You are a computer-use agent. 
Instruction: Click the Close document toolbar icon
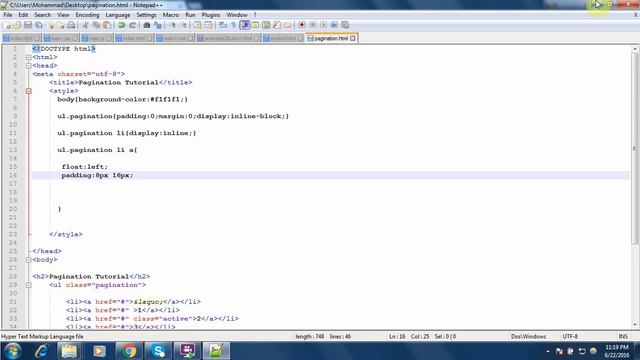pyautogui.click(x=51, y=25)
